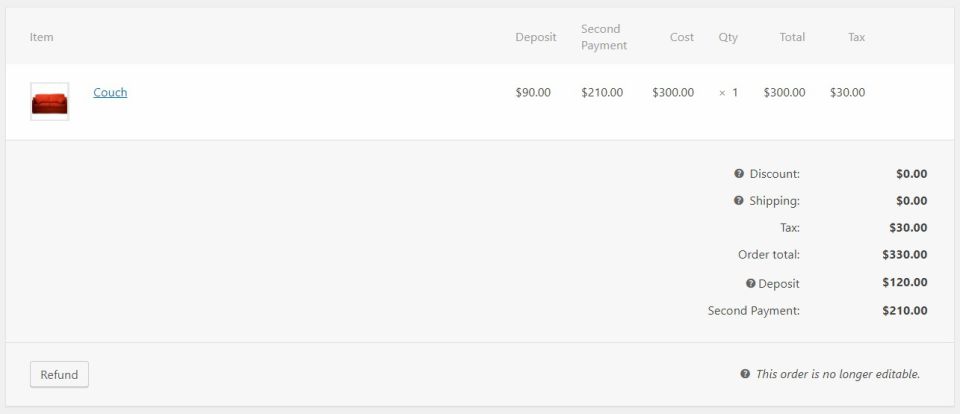Open the red couch product thumbnail
The image size is (960, 414).
coord(50,102)
